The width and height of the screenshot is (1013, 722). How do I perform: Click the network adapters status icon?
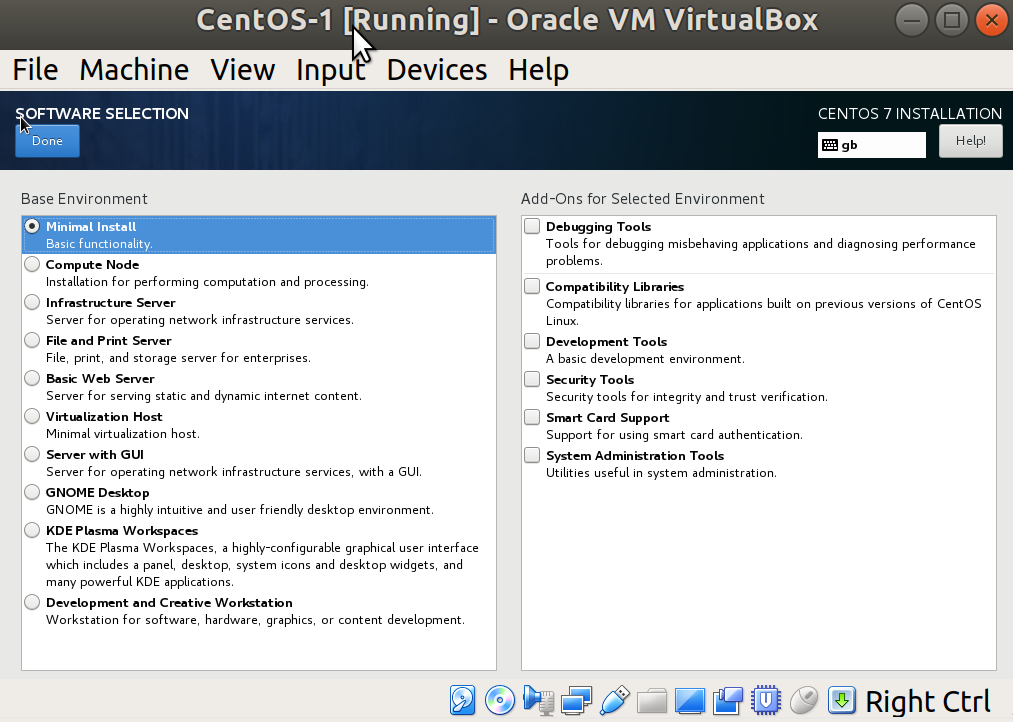pyautogui.click(x=576, y=700)
